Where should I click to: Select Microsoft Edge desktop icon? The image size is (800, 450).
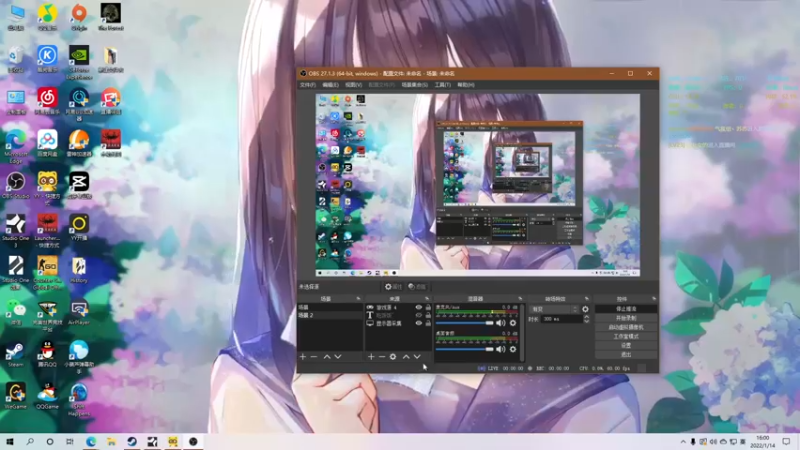pyautogui.click(x=16, y=146)
